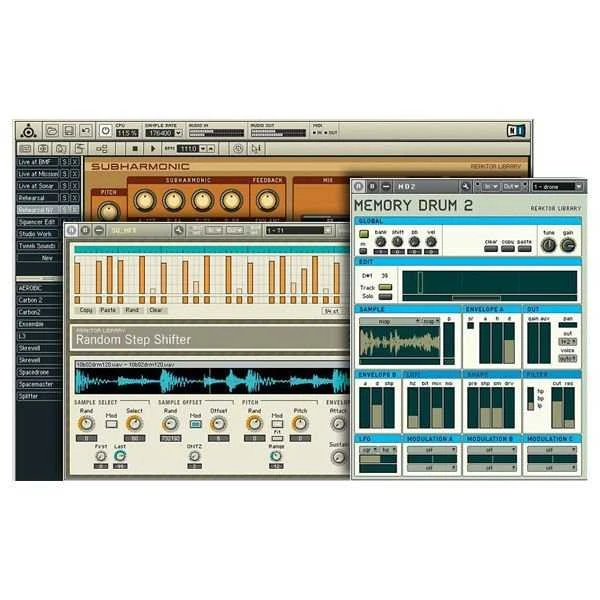Screen dimensions: 600x600
Task: Expand the Modulation A source dropdown
Action: tap(431, 451)
